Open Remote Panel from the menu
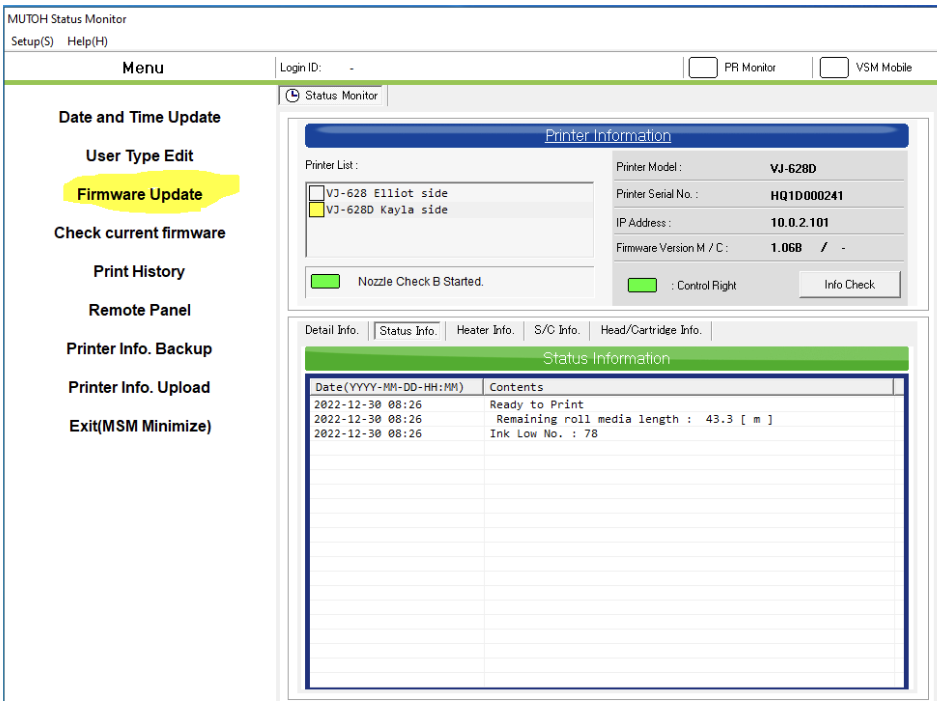The image size is (948, 726). (x=140, y=310)
